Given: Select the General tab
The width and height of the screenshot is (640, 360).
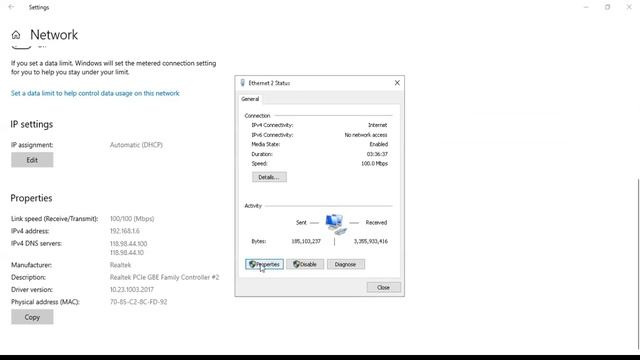Looking at the screenshot, I should point(250,99).
